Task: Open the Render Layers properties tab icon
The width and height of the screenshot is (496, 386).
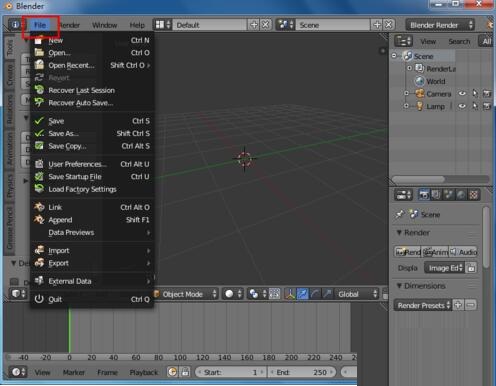Action: (x=436, y=195)
